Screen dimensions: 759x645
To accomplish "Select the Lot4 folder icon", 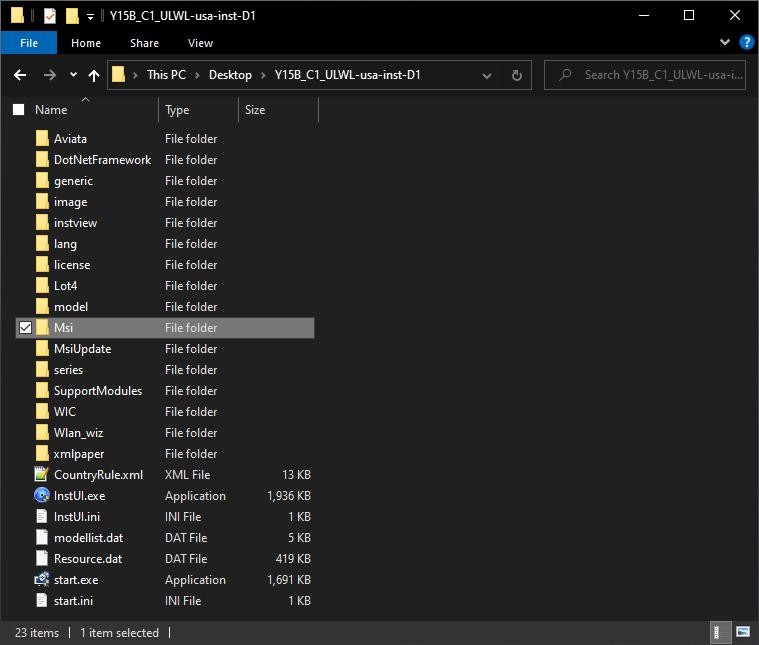I will click(42, 286).
